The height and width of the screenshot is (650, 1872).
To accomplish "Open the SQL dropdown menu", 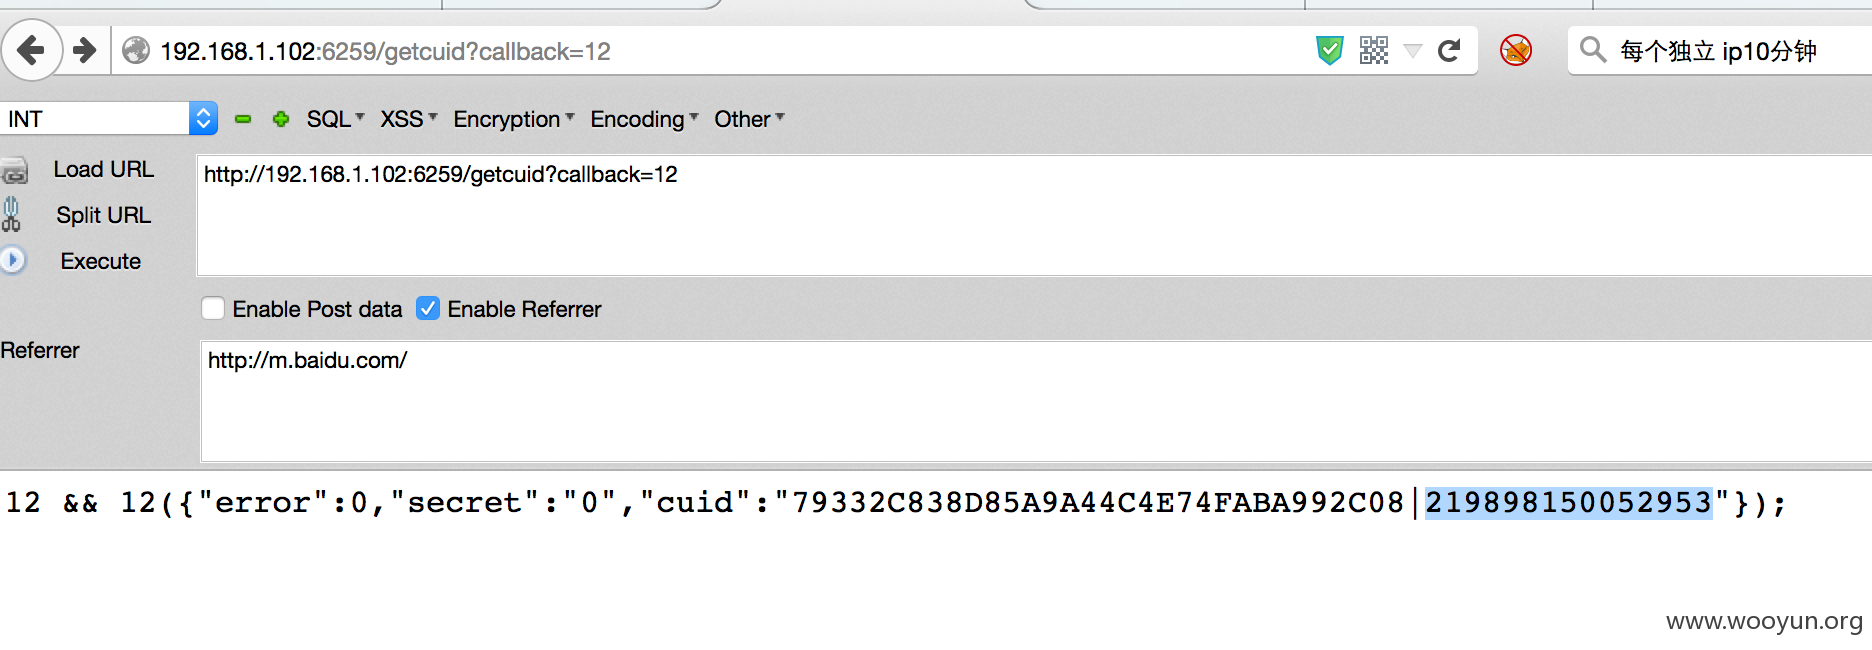I will (x=336, y=119).
